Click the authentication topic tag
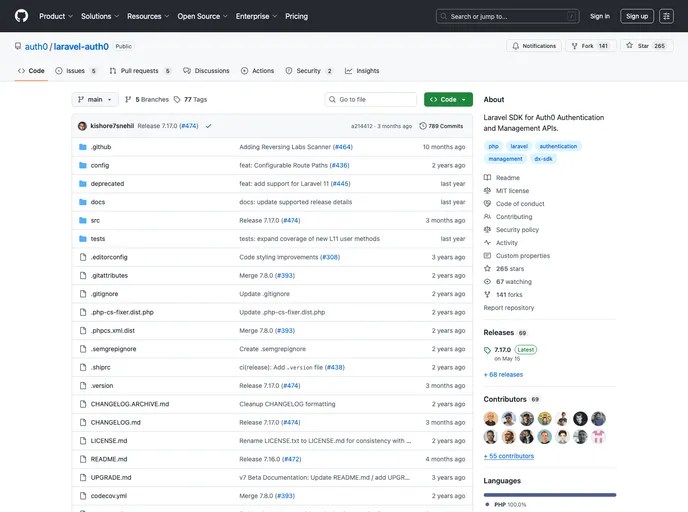The height and width of the screenshot is (512, 688). pyautogui.click(x=558, y=146)
